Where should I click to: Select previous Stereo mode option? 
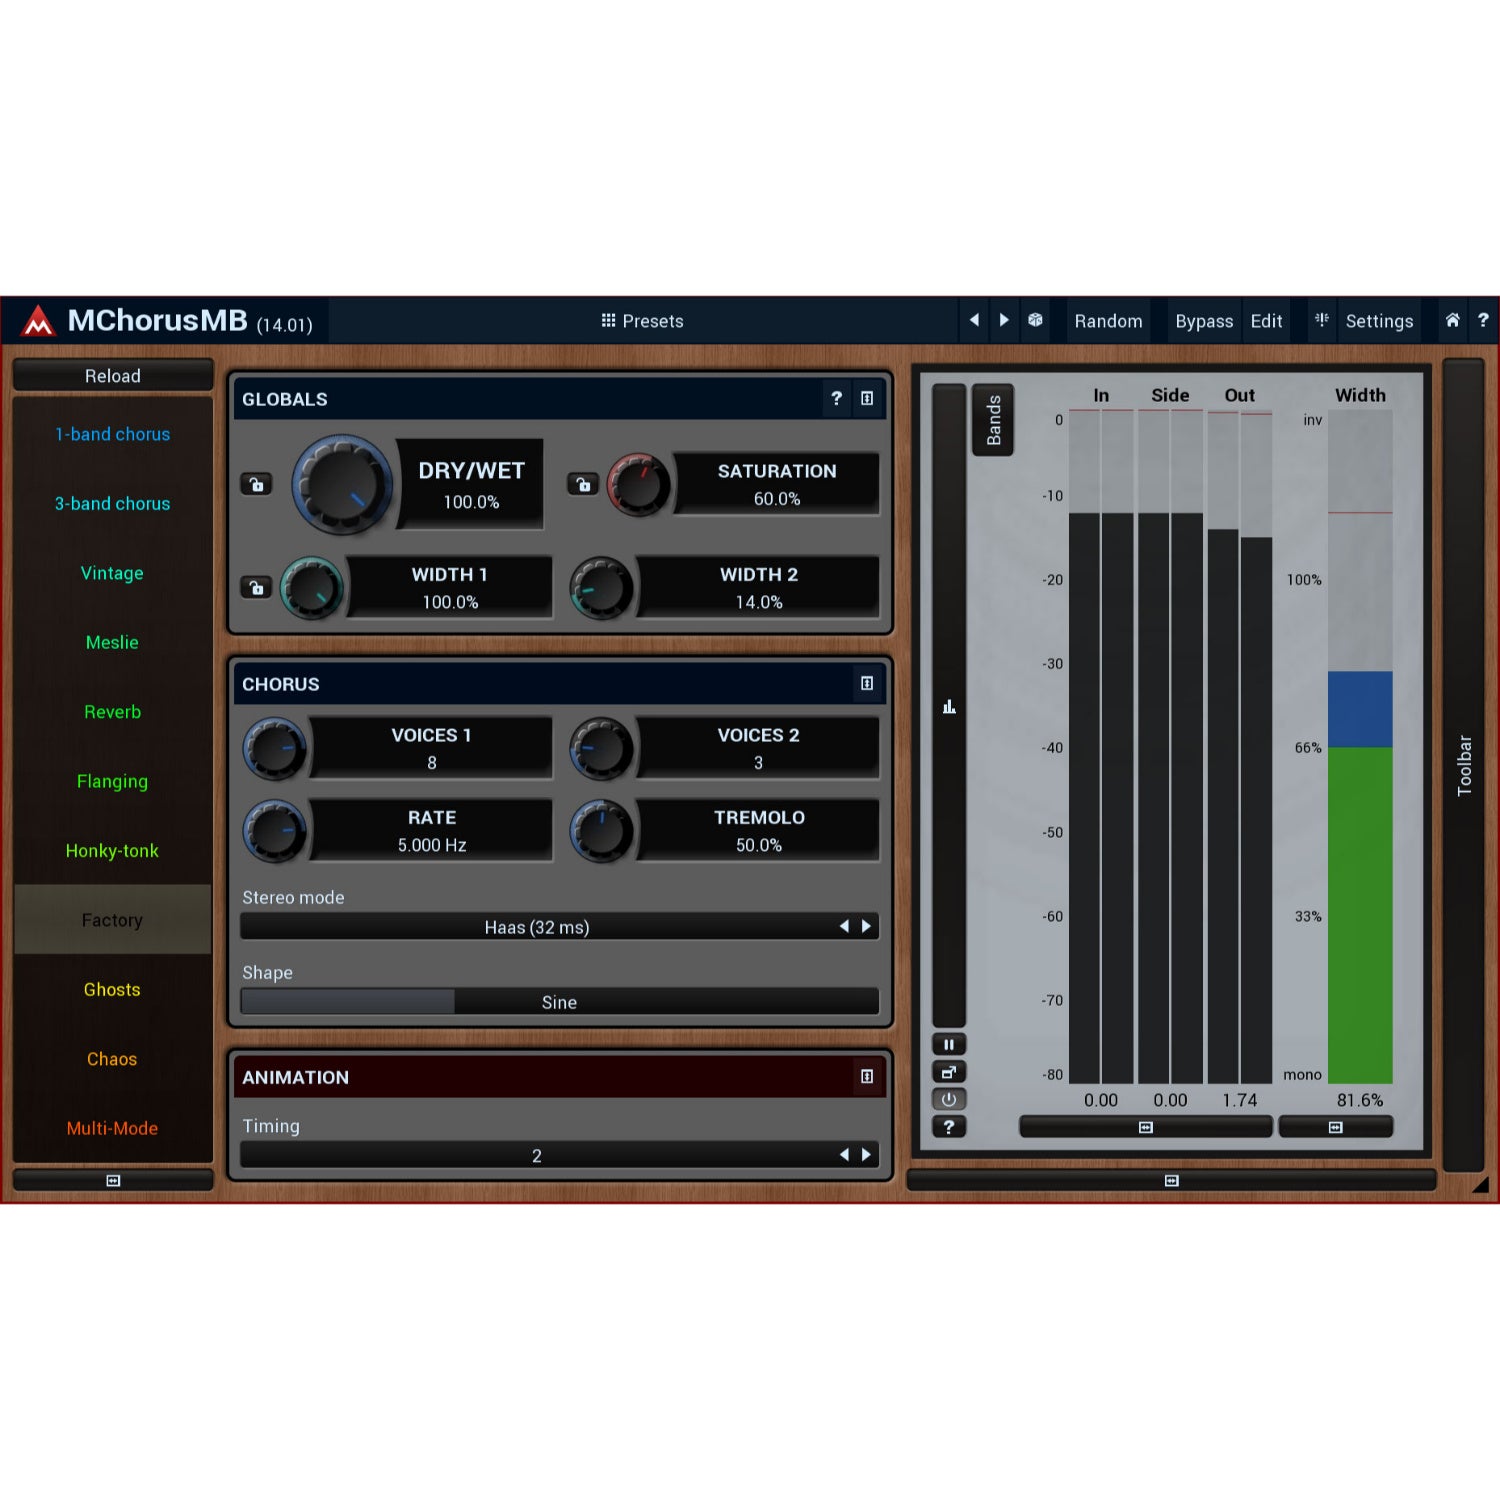click(844, 927)
